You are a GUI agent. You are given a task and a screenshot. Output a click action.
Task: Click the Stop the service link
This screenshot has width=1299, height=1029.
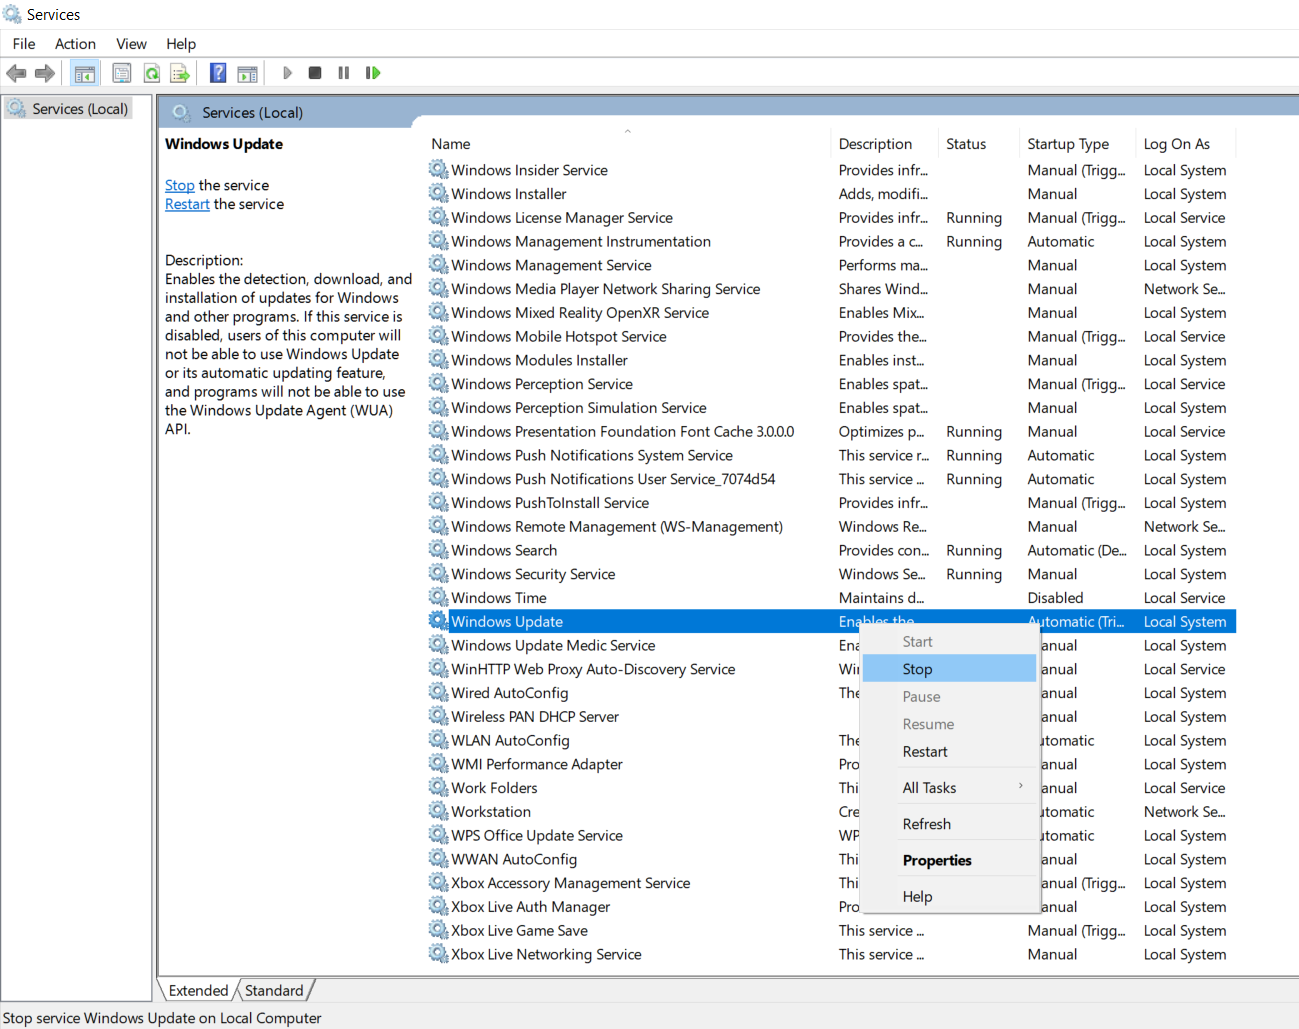tap(180, 185)
